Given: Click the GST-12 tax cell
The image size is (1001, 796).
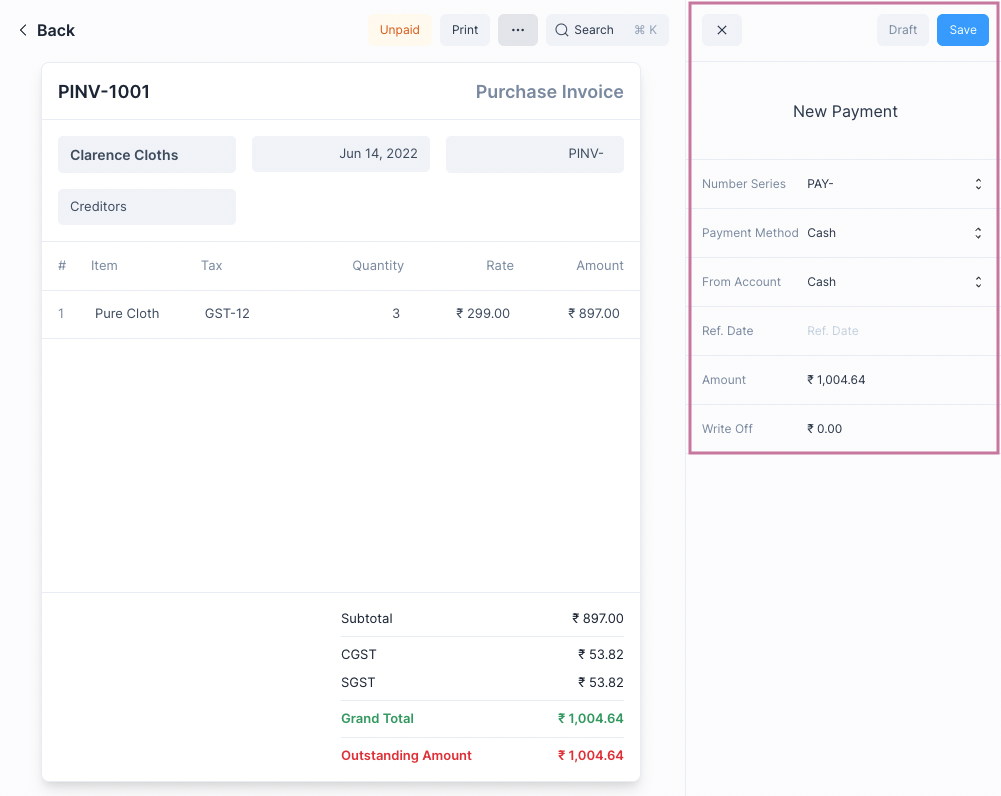Looking at the screenshot, I should pos(227,314).
